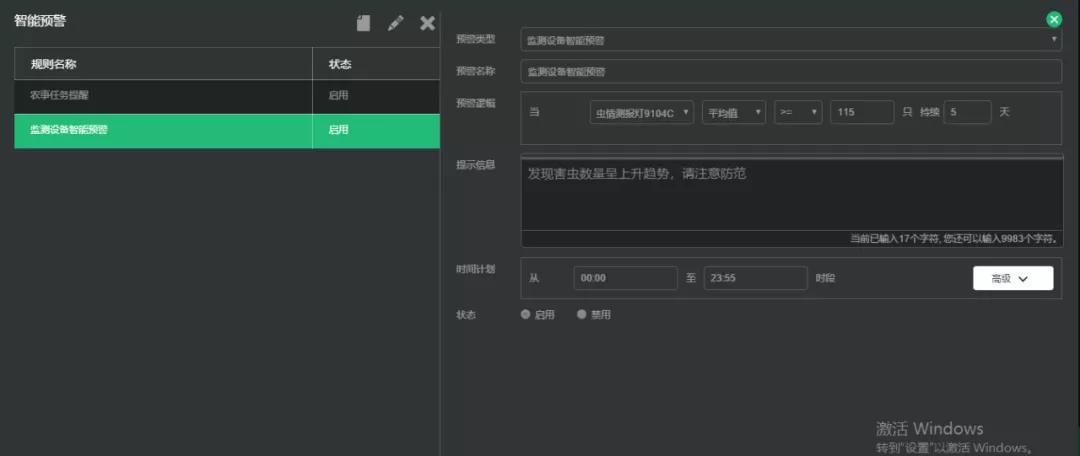Open the 预警类型 dropdown

click(x=790, y=40)
